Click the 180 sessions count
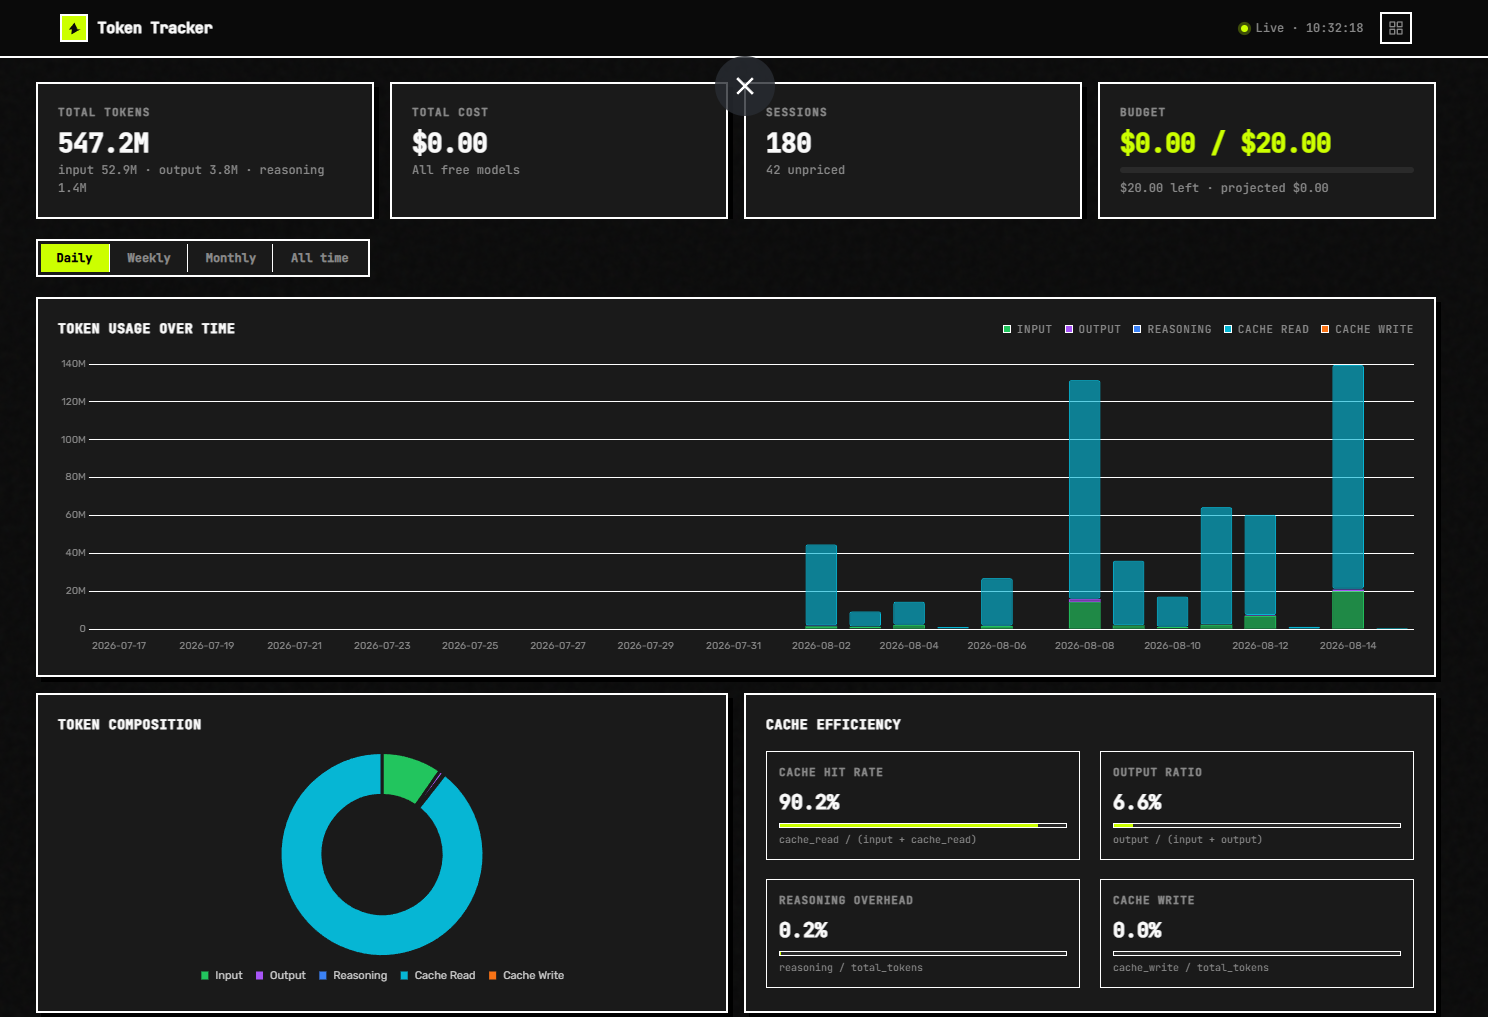Screen dimensions: 1488x1017 click(x=789, y=143)
